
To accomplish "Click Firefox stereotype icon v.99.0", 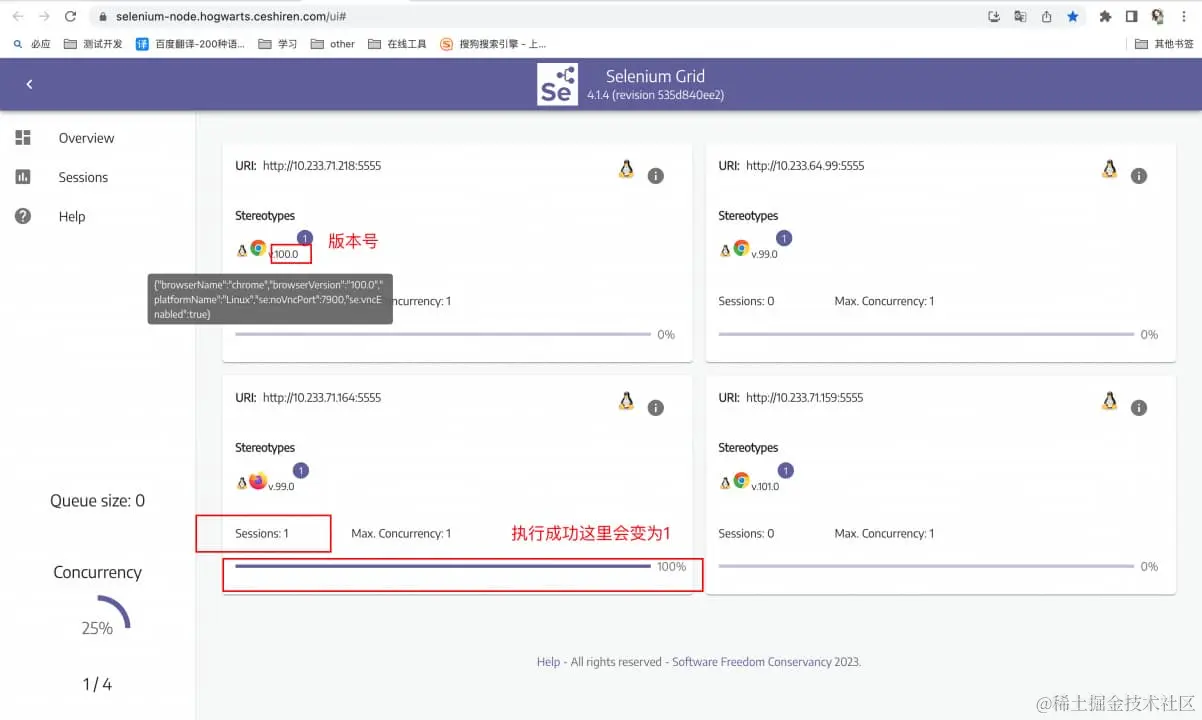I will point(258,480).
